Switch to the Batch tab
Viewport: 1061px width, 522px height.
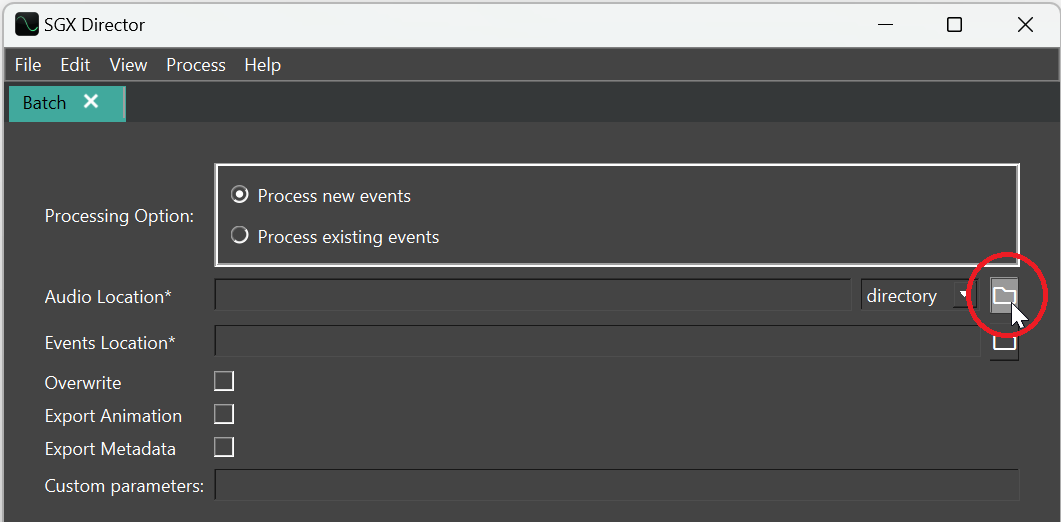tap(45, 103)
